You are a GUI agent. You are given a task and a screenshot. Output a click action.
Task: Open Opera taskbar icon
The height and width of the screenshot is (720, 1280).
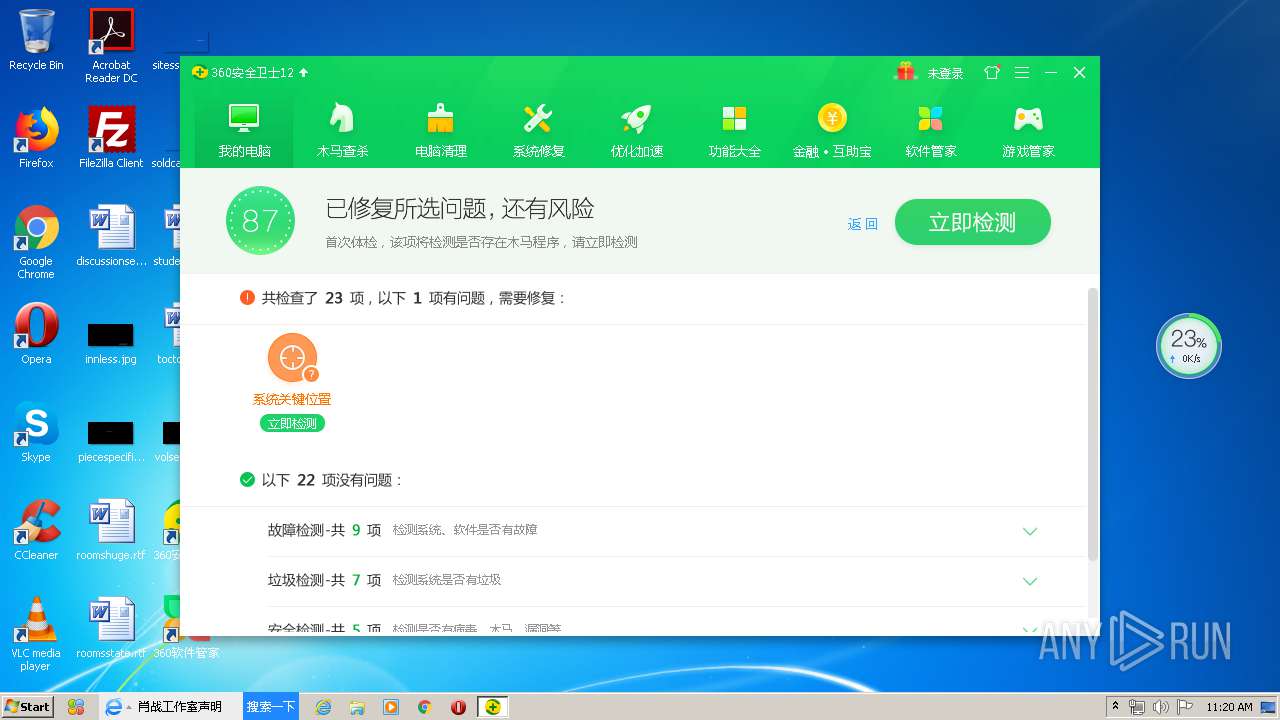click(x=458, y=707)
